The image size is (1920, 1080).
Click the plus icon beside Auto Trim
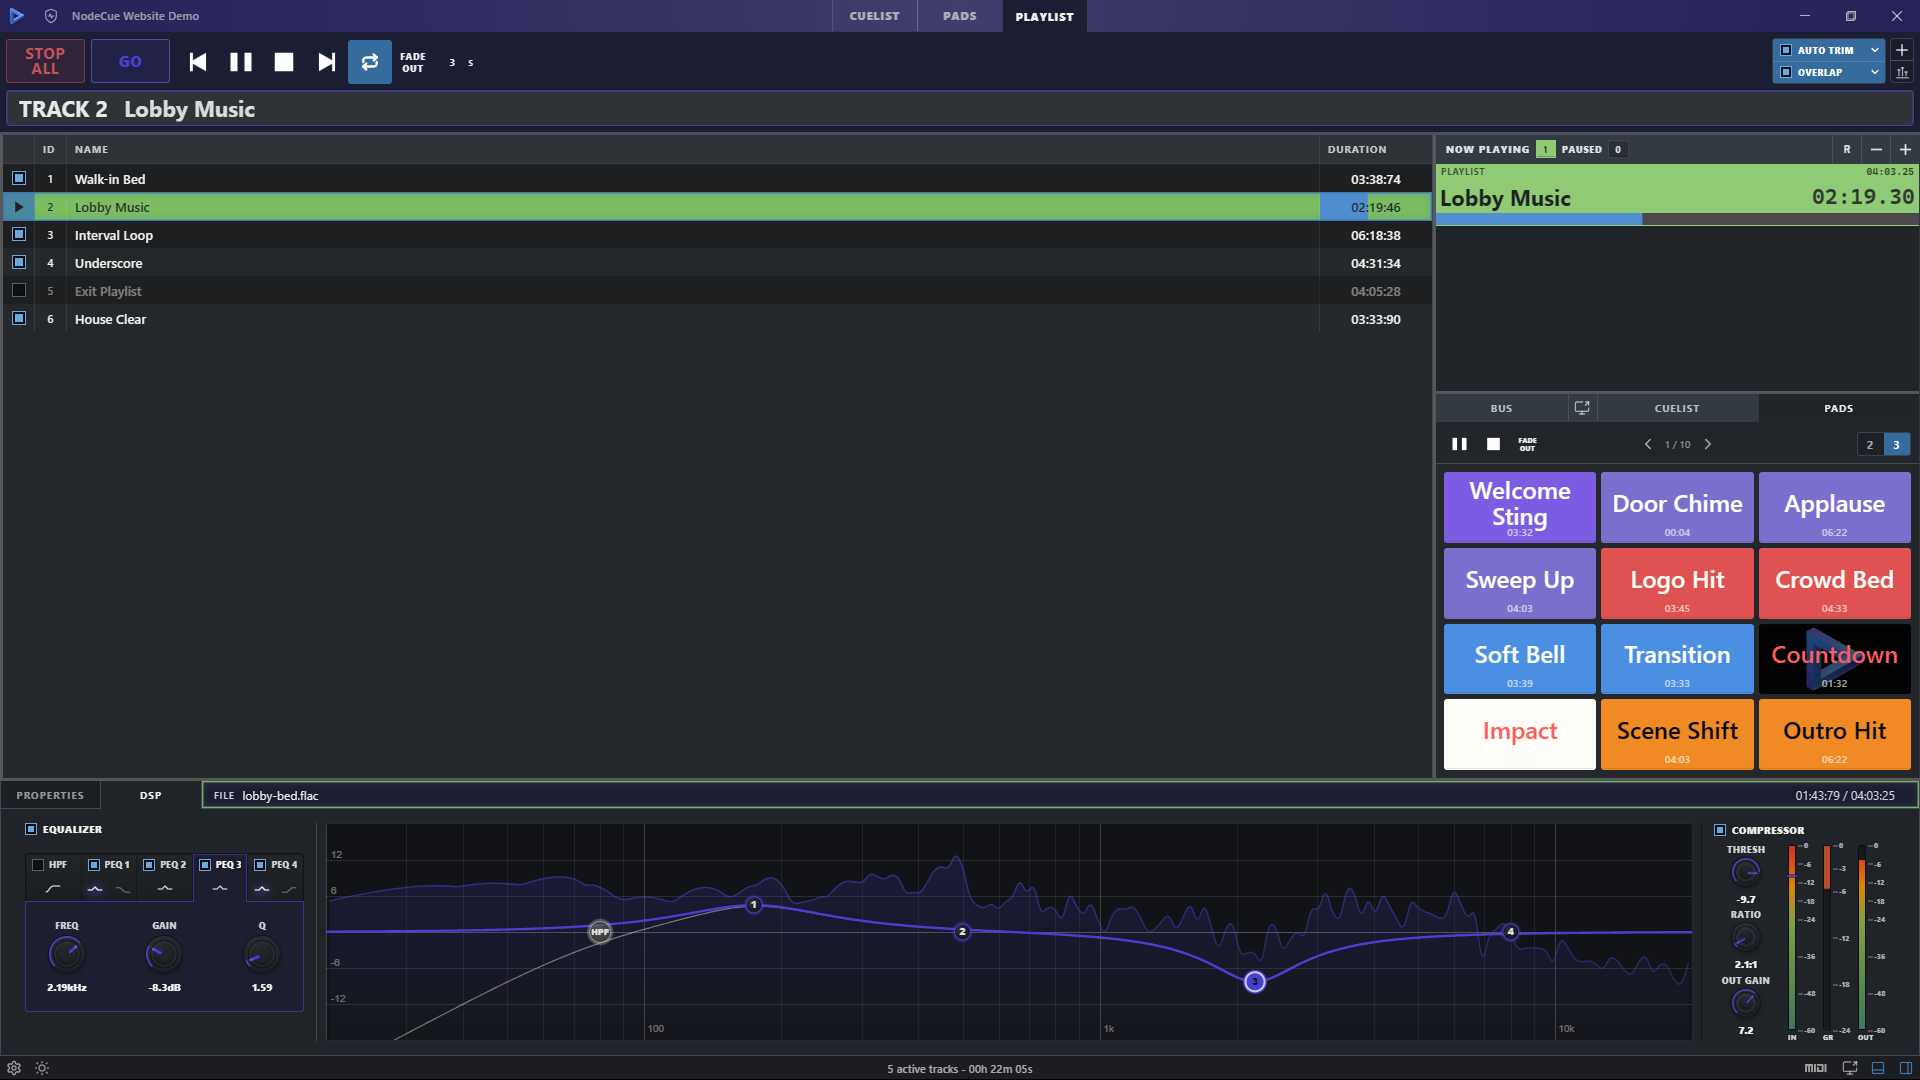click(1902, 50)
